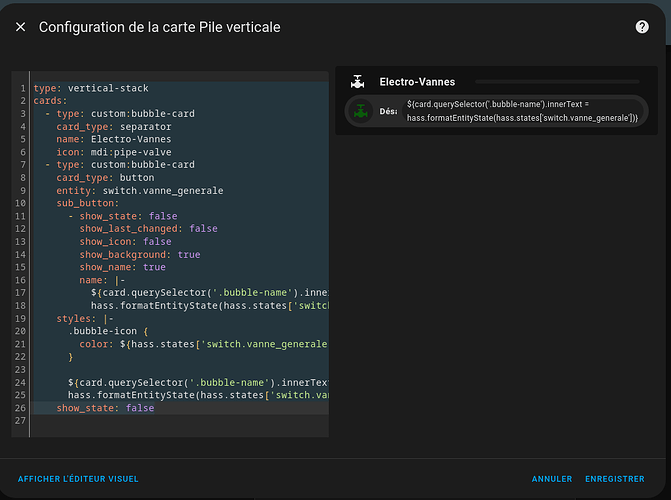Toggle the green valve icon button
671x500 pixels.
pos(361,111)
